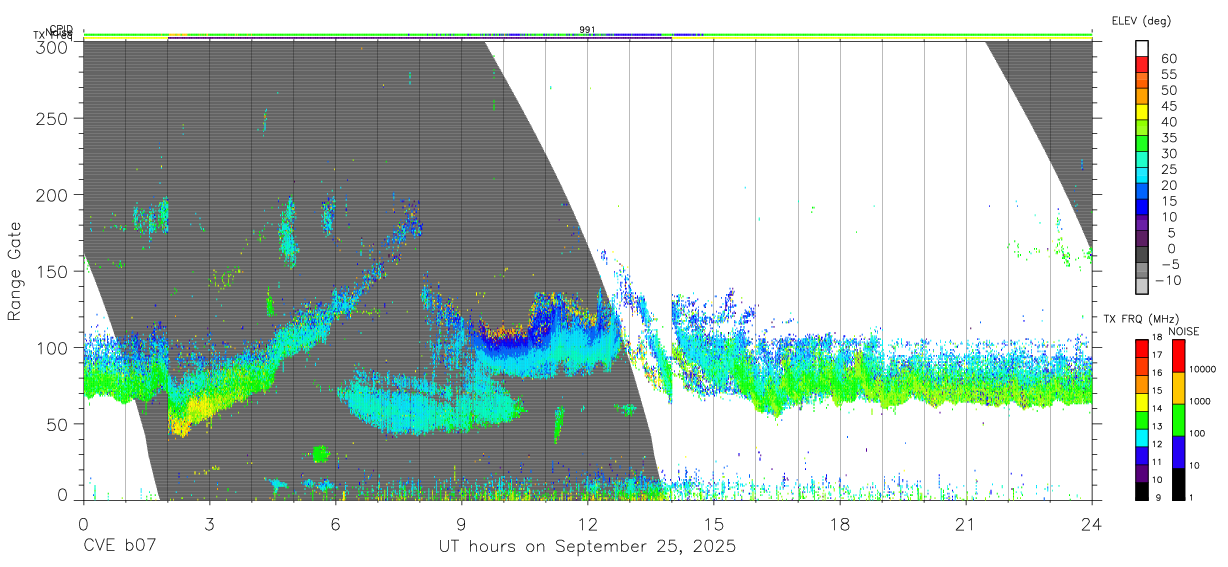Click the dark purple ELEV swatch between 5 and 0
Viewport: 1228px width, 567px height.
tap(1142, 239)
